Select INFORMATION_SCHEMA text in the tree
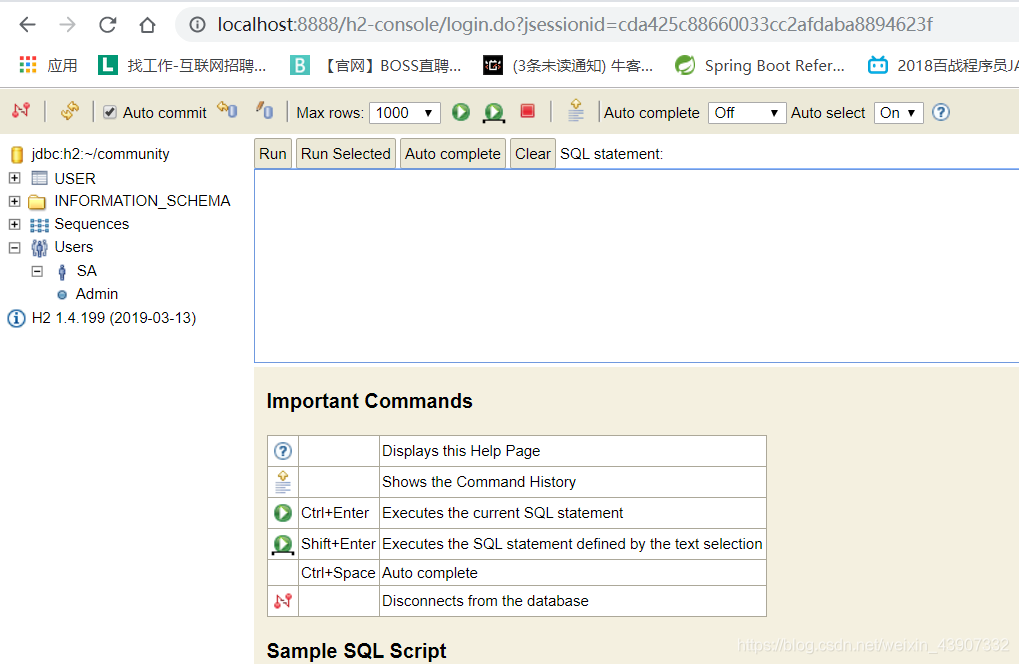 coord(142,201)
